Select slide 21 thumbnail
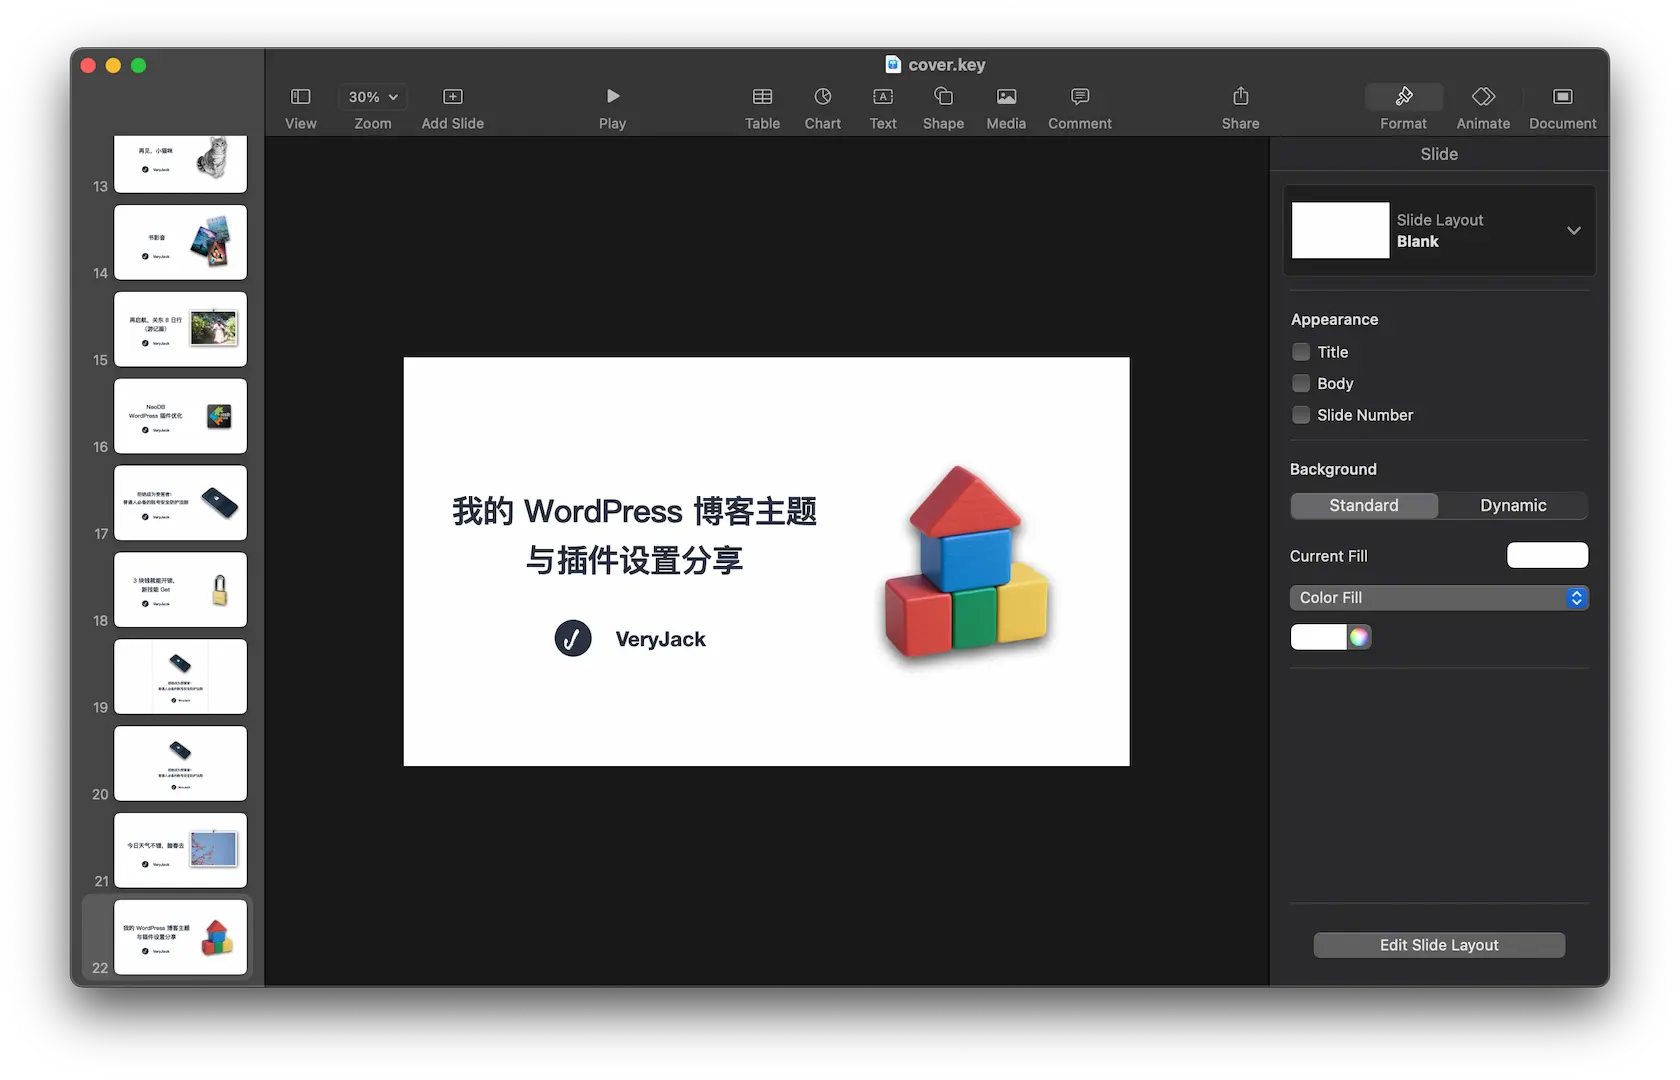This screenshot has height=1080, width=1680. click(180, 850)
